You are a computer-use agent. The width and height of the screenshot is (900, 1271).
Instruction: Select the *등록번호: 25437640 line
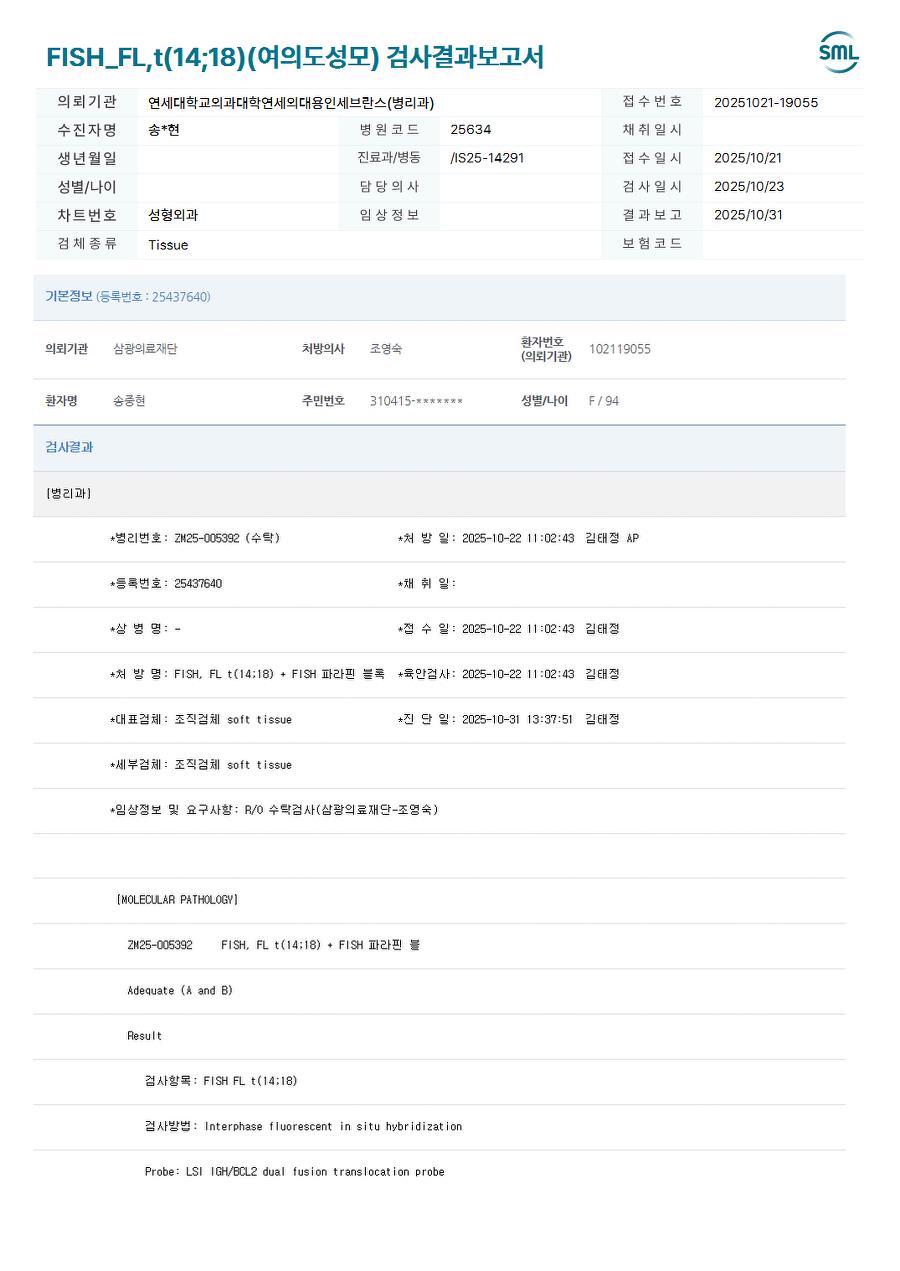[166, 584]
